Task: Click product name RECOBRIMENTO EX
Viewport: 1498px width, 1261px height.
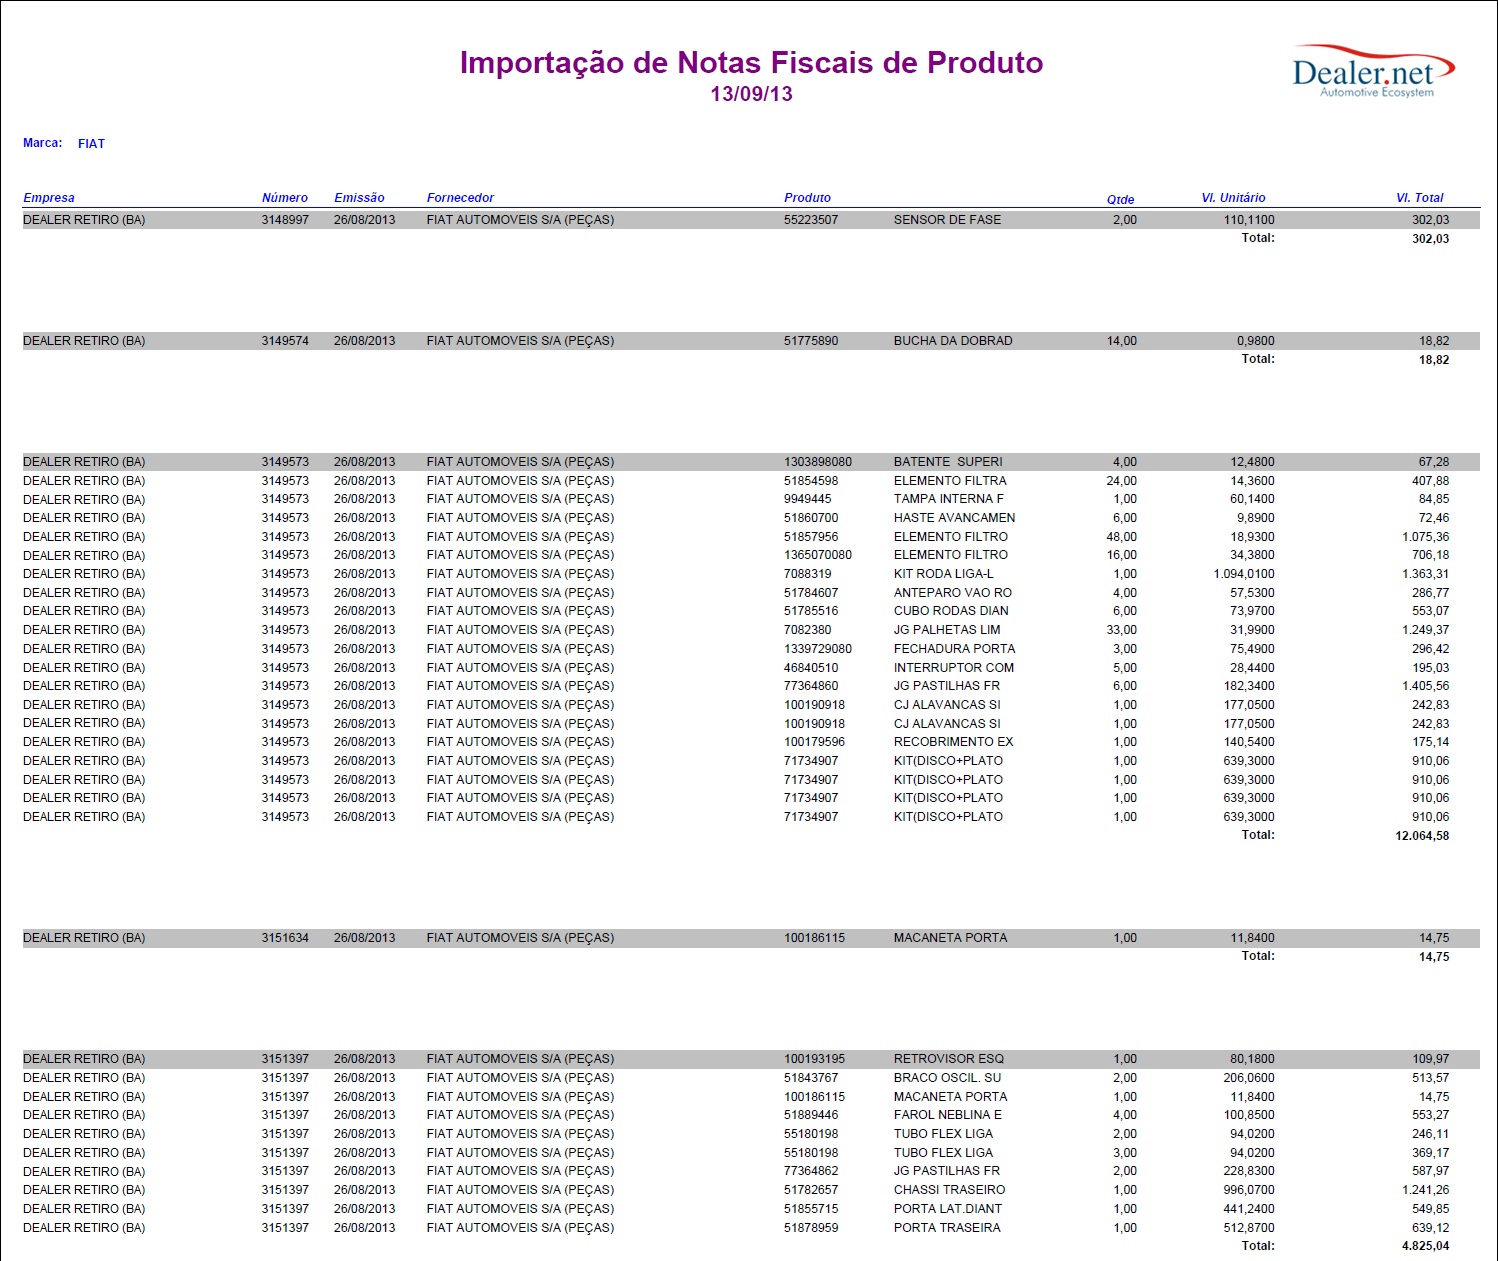Action: pyautogui.click(x=954, y=742)
